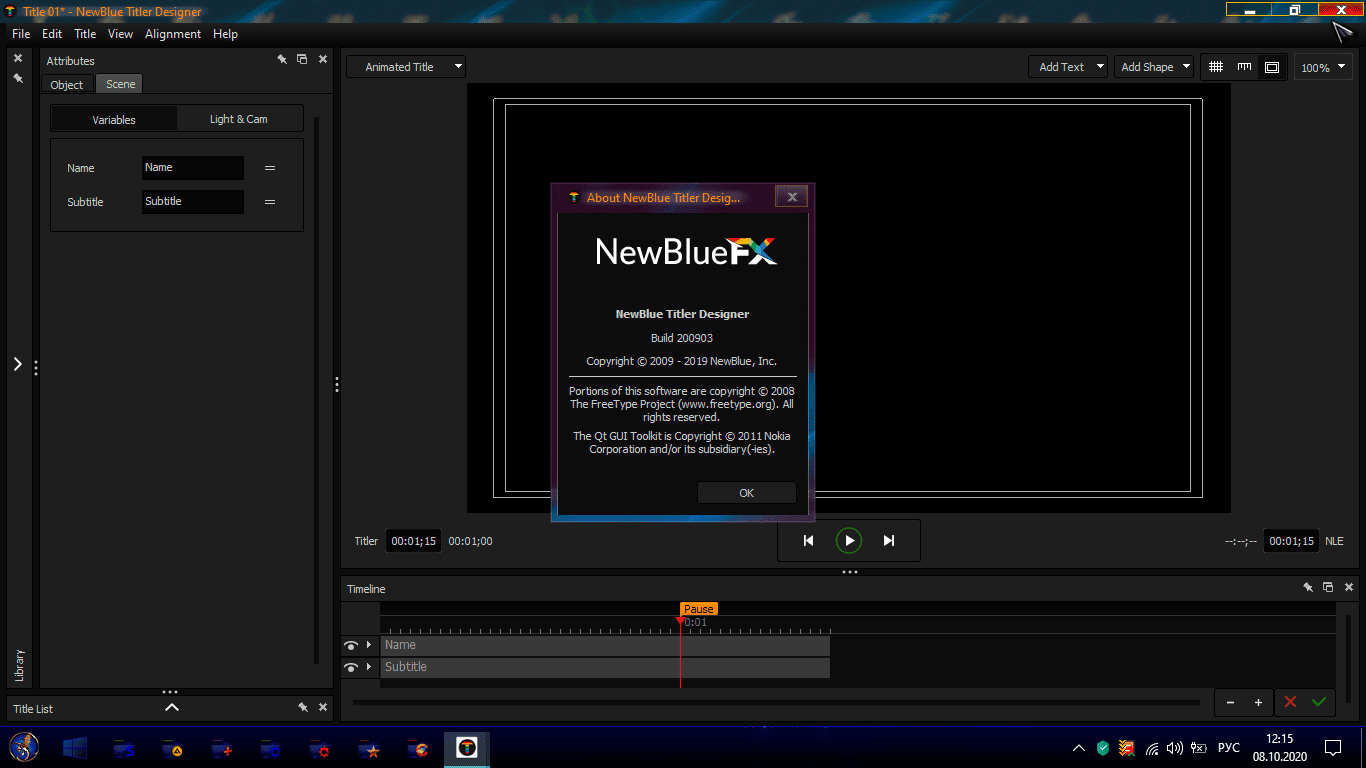Expand the Library sidebar arrow
Image resolution: width=1366 pixels, height=768 pixels.
tap(18, 364)
